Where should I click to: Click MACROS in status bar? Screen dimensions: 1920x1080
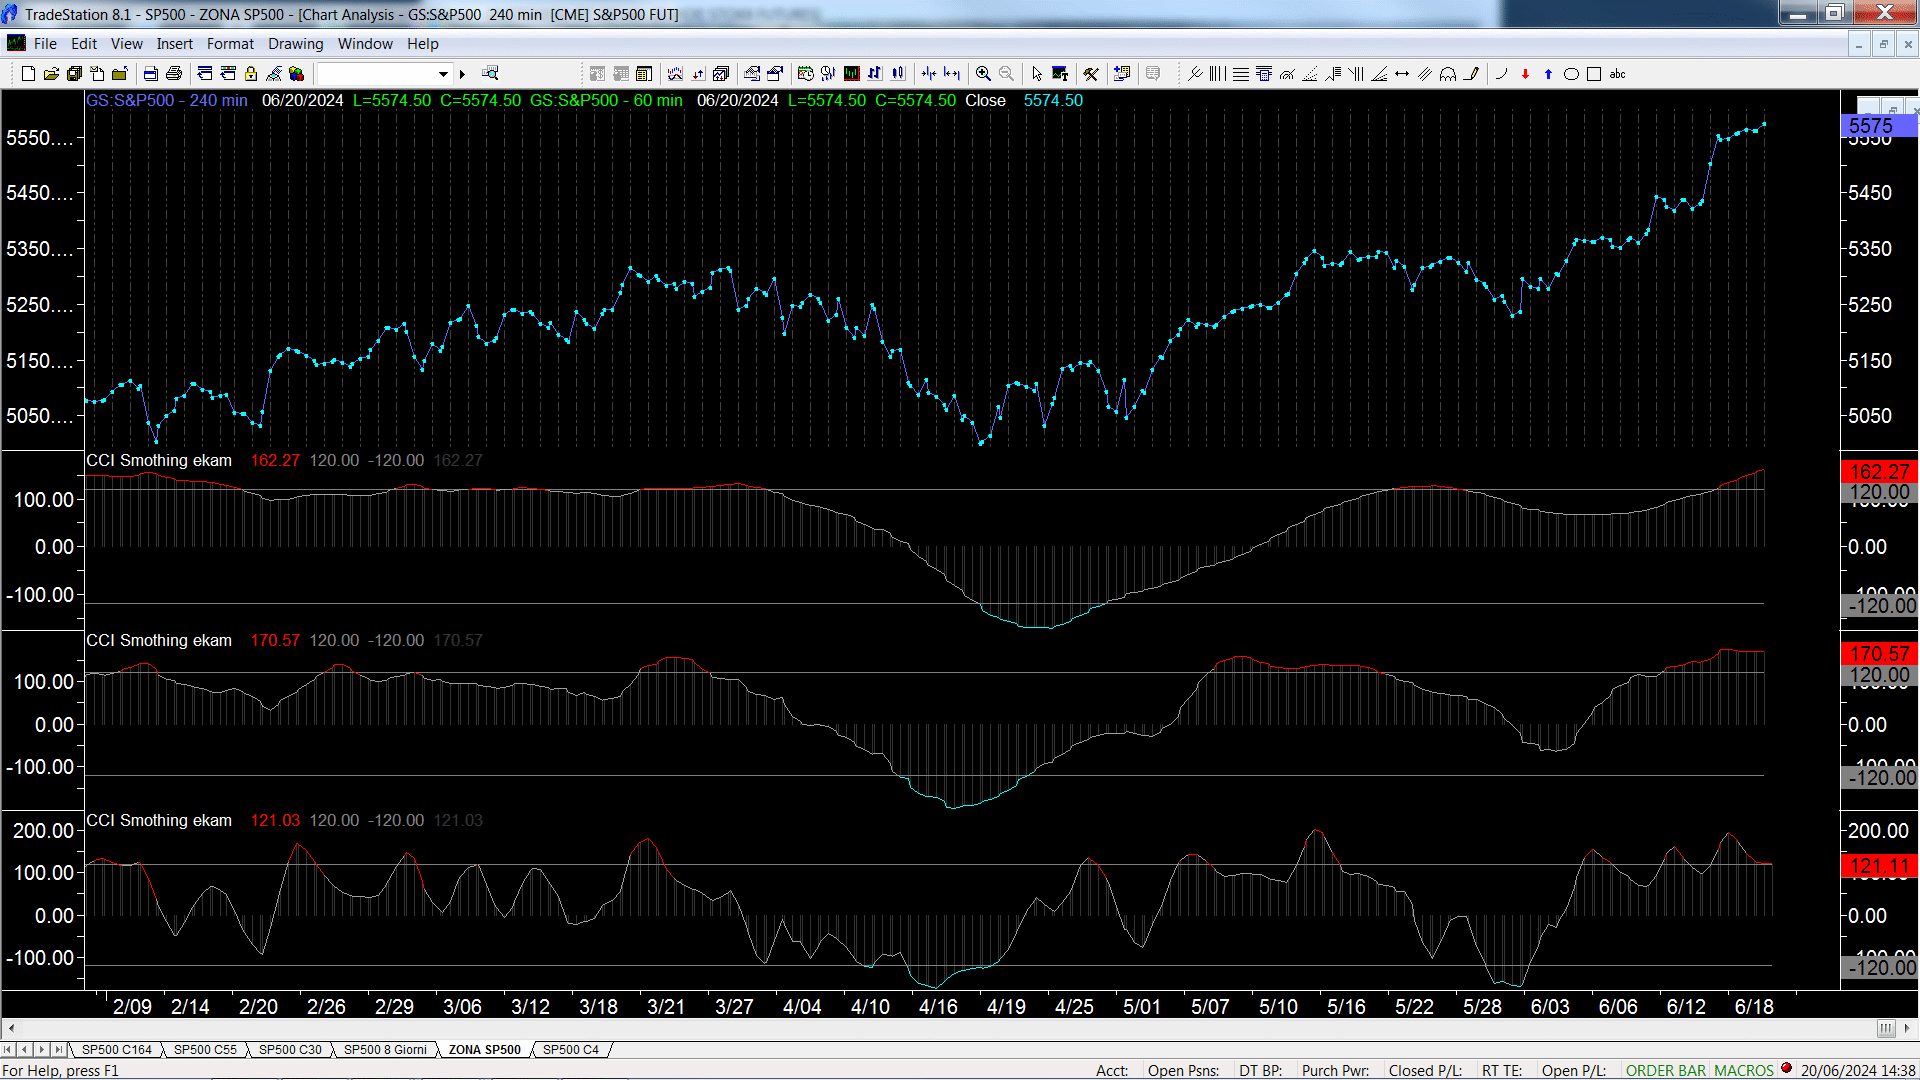click(x=1744, y=1071)
